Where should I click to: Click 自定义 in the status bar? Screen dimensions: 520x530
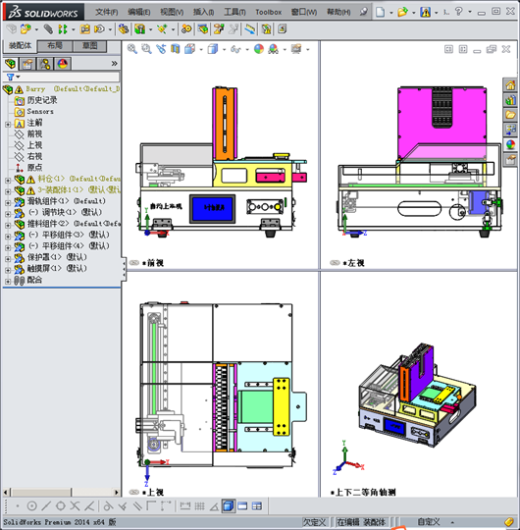429,522
